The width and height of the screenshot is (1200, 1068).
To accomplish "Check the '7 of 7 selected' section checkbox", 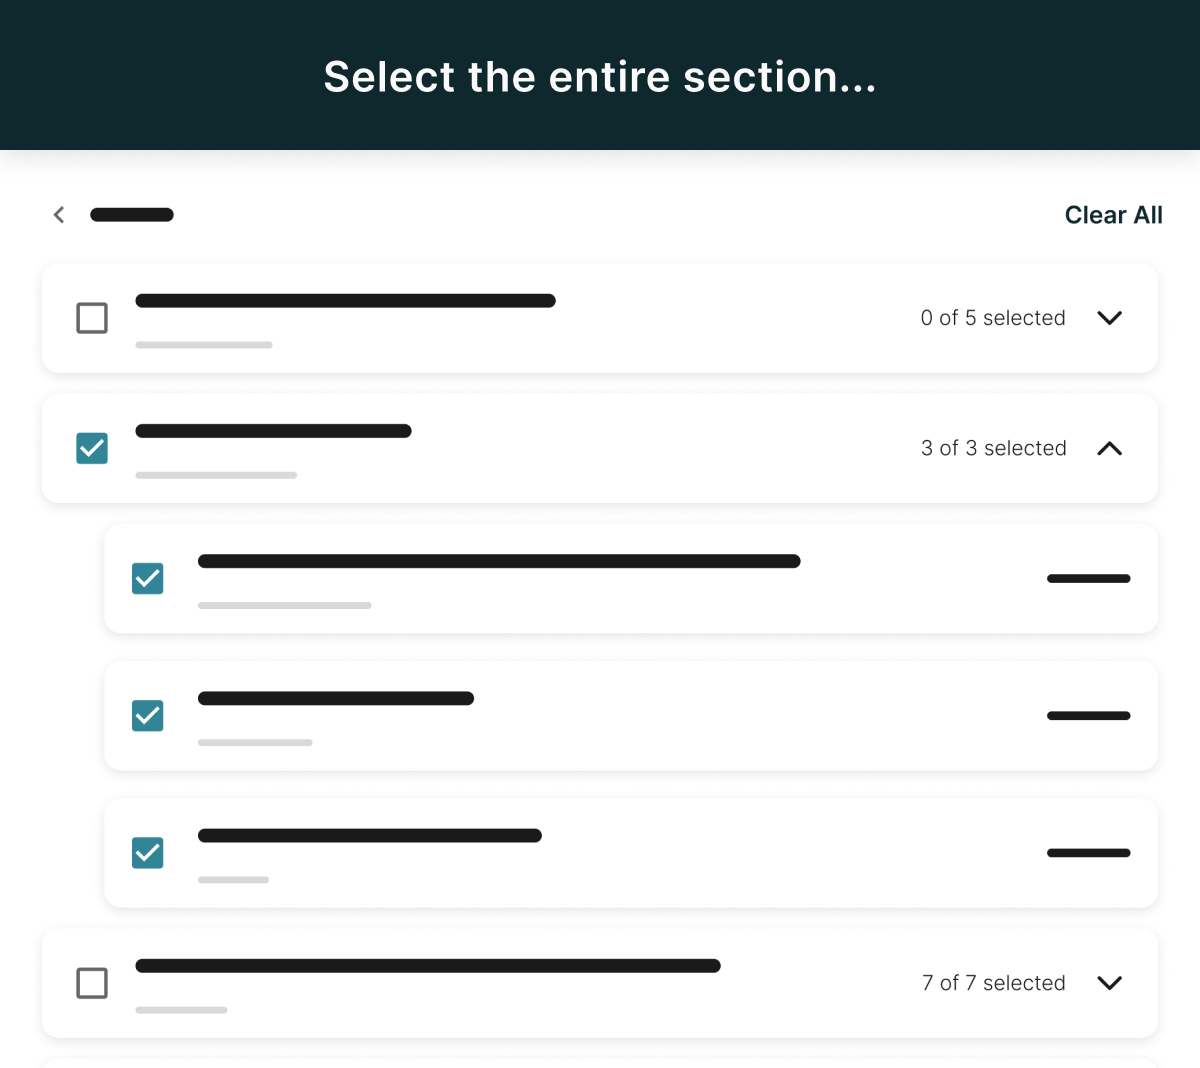I will point(92,983).
